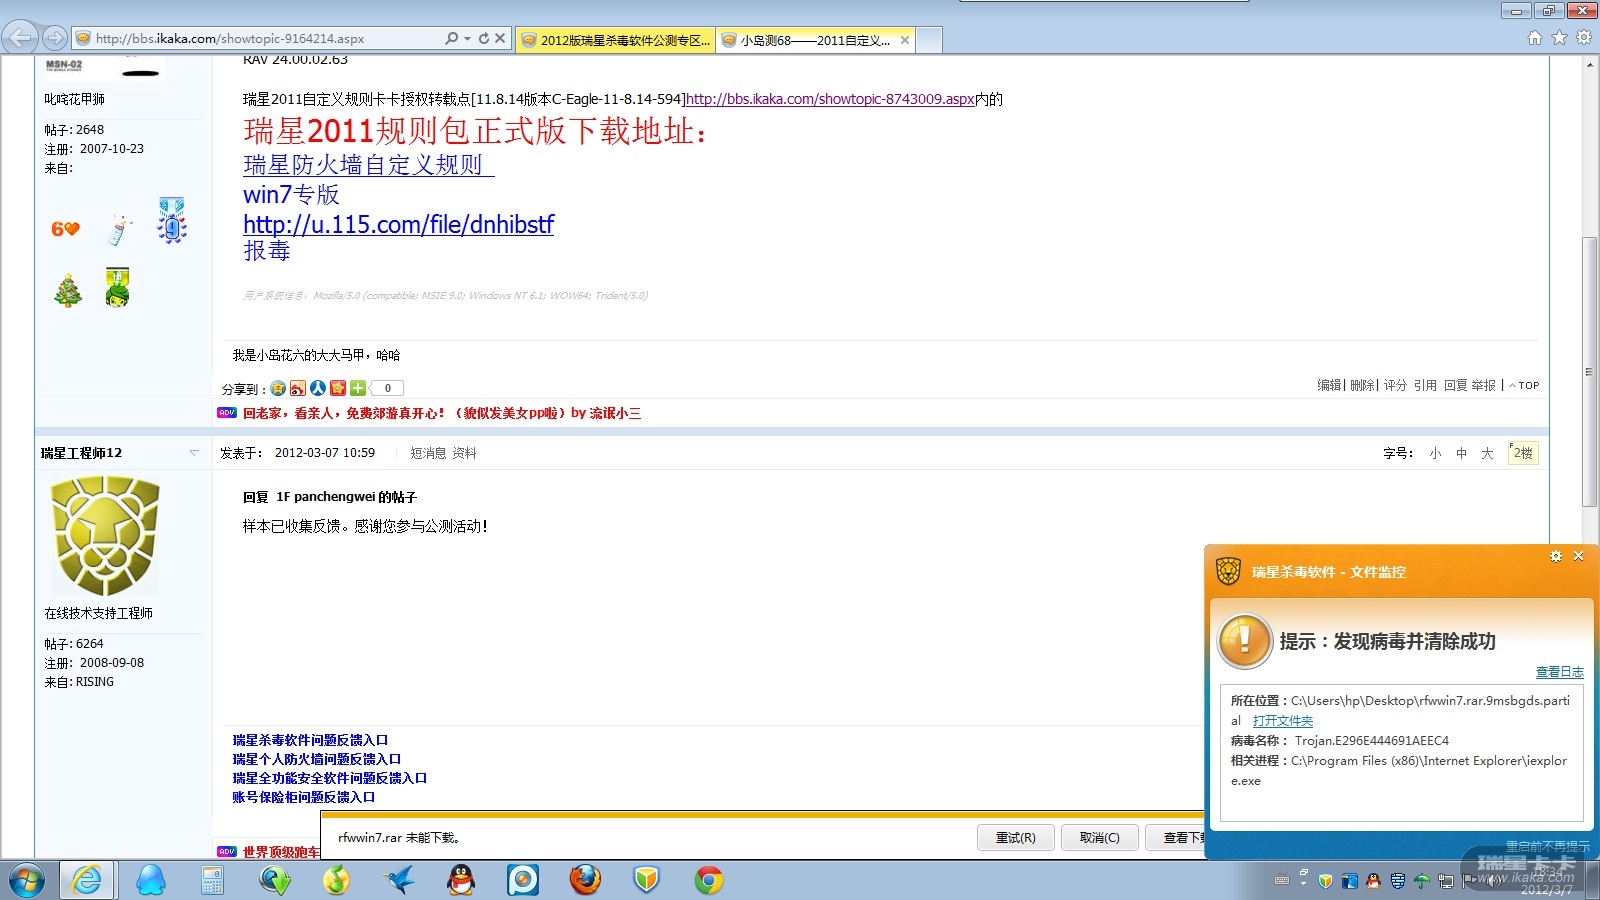Open a new blank browser tab

929,40
